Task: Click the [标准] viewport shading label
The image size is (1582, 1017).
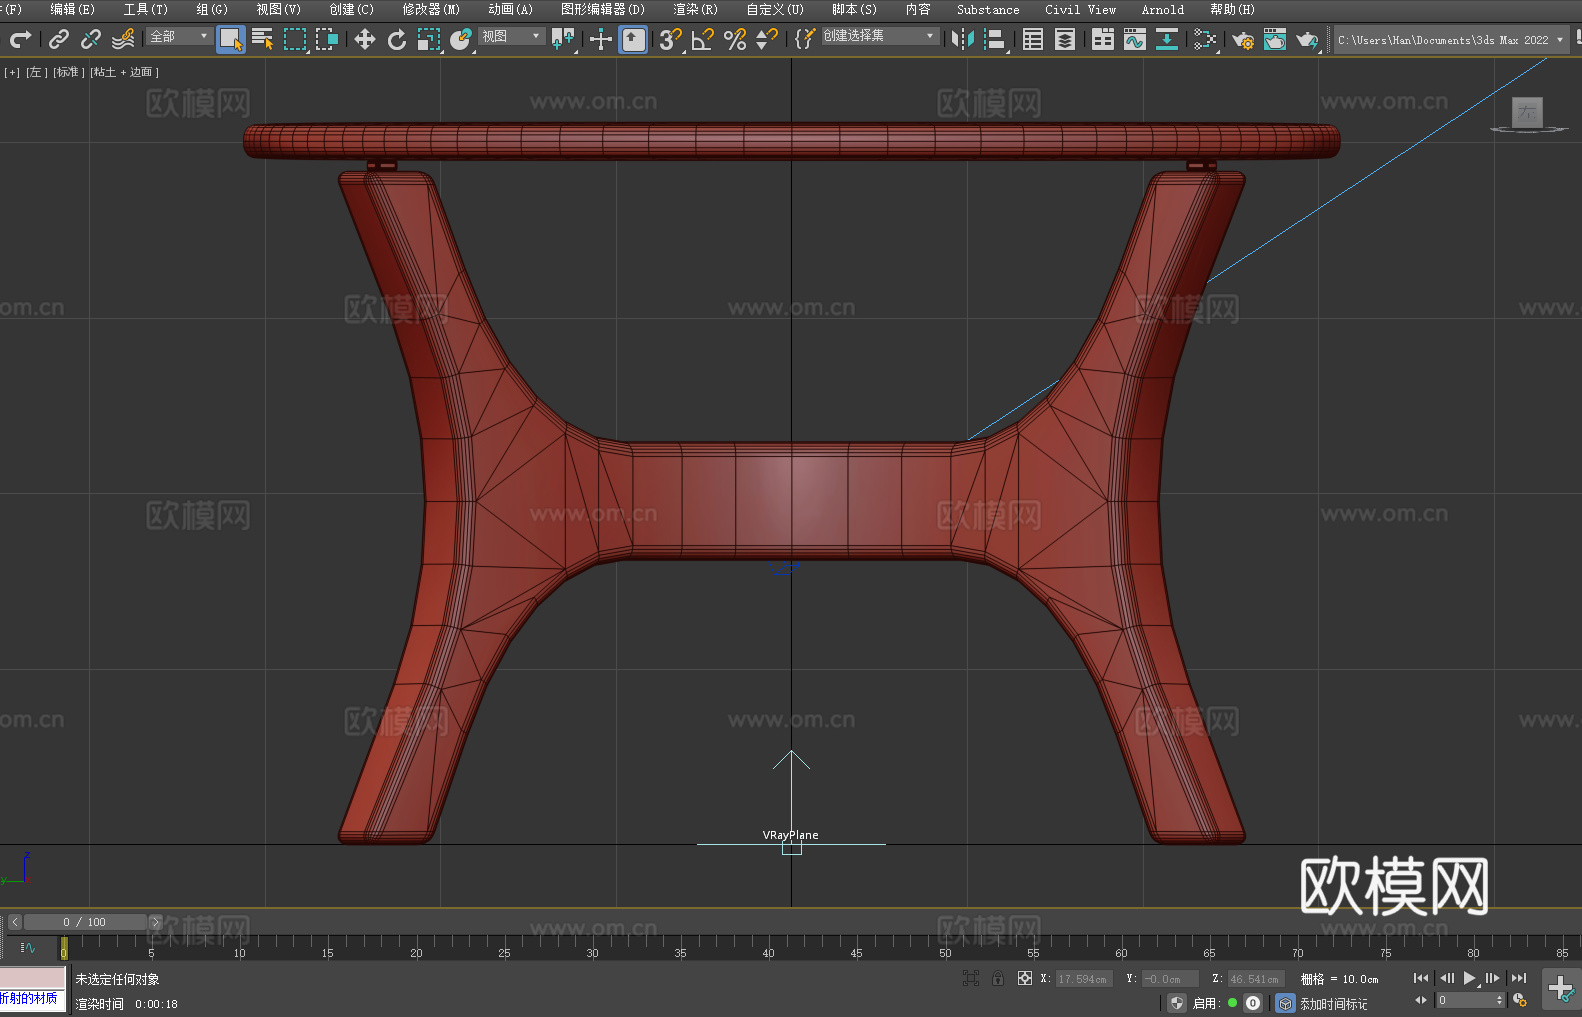Action: click(68, 72)
